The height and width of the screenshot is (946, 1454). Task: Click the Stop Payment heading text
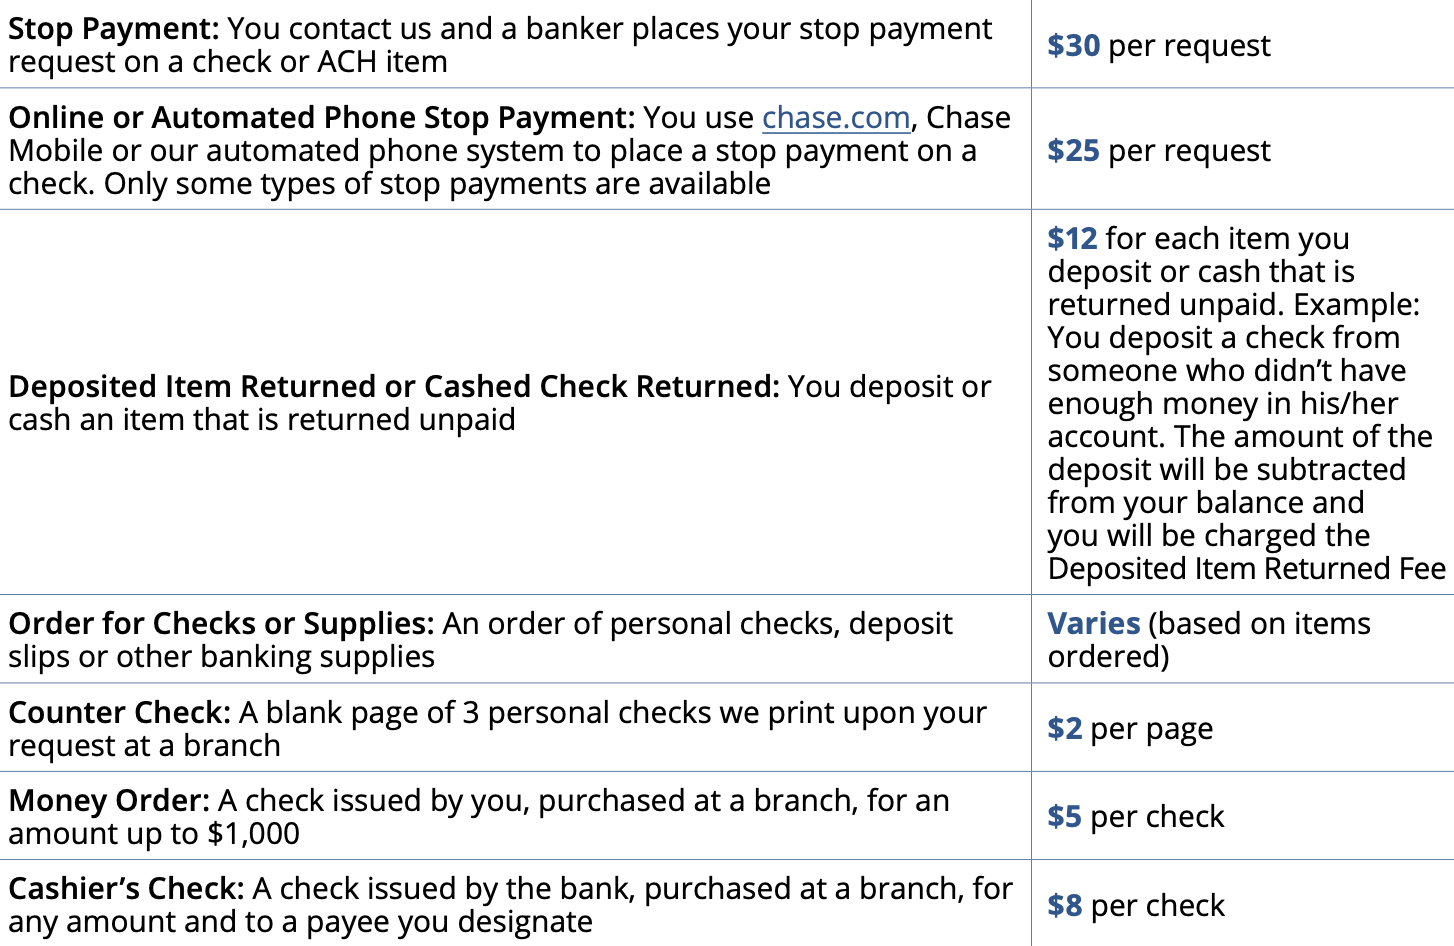point(113,29)
